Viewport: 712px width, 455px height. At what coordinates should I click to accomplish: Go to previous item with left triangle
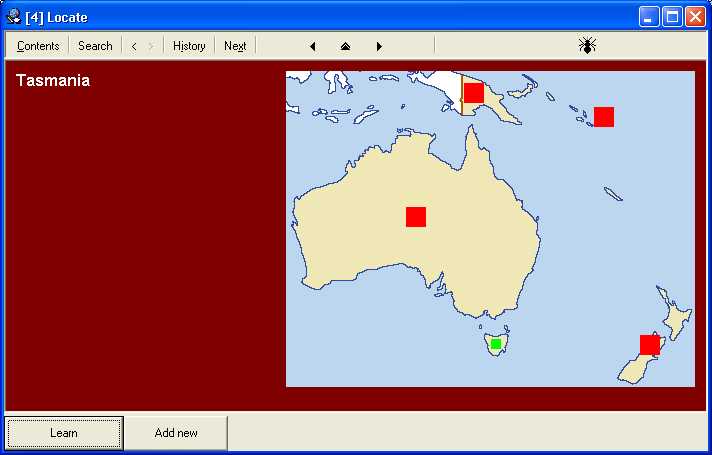[313, 46]
